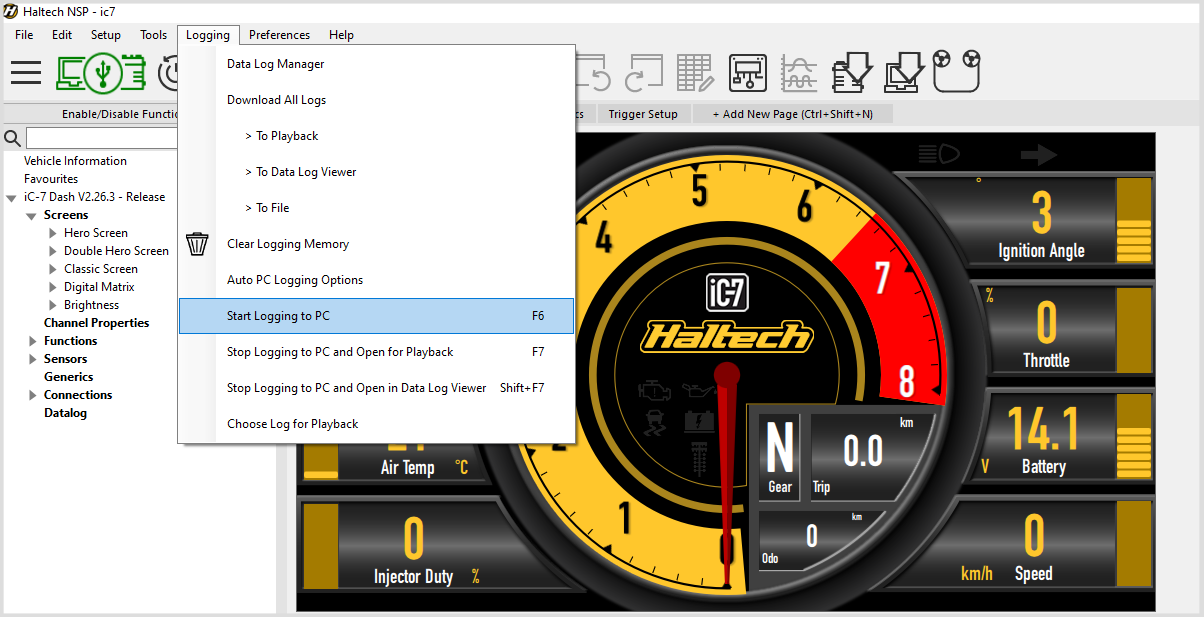Click the waveform scope toolbar icon
The height and width of the screenshot is (617, 1204).
pyautogui.click(x=799, y=72)
